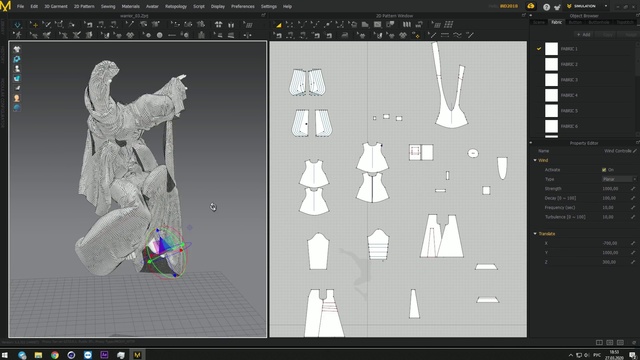
Task: Toggle the checkmark beside FABRIC 1
Action: (x=539, y=49)
